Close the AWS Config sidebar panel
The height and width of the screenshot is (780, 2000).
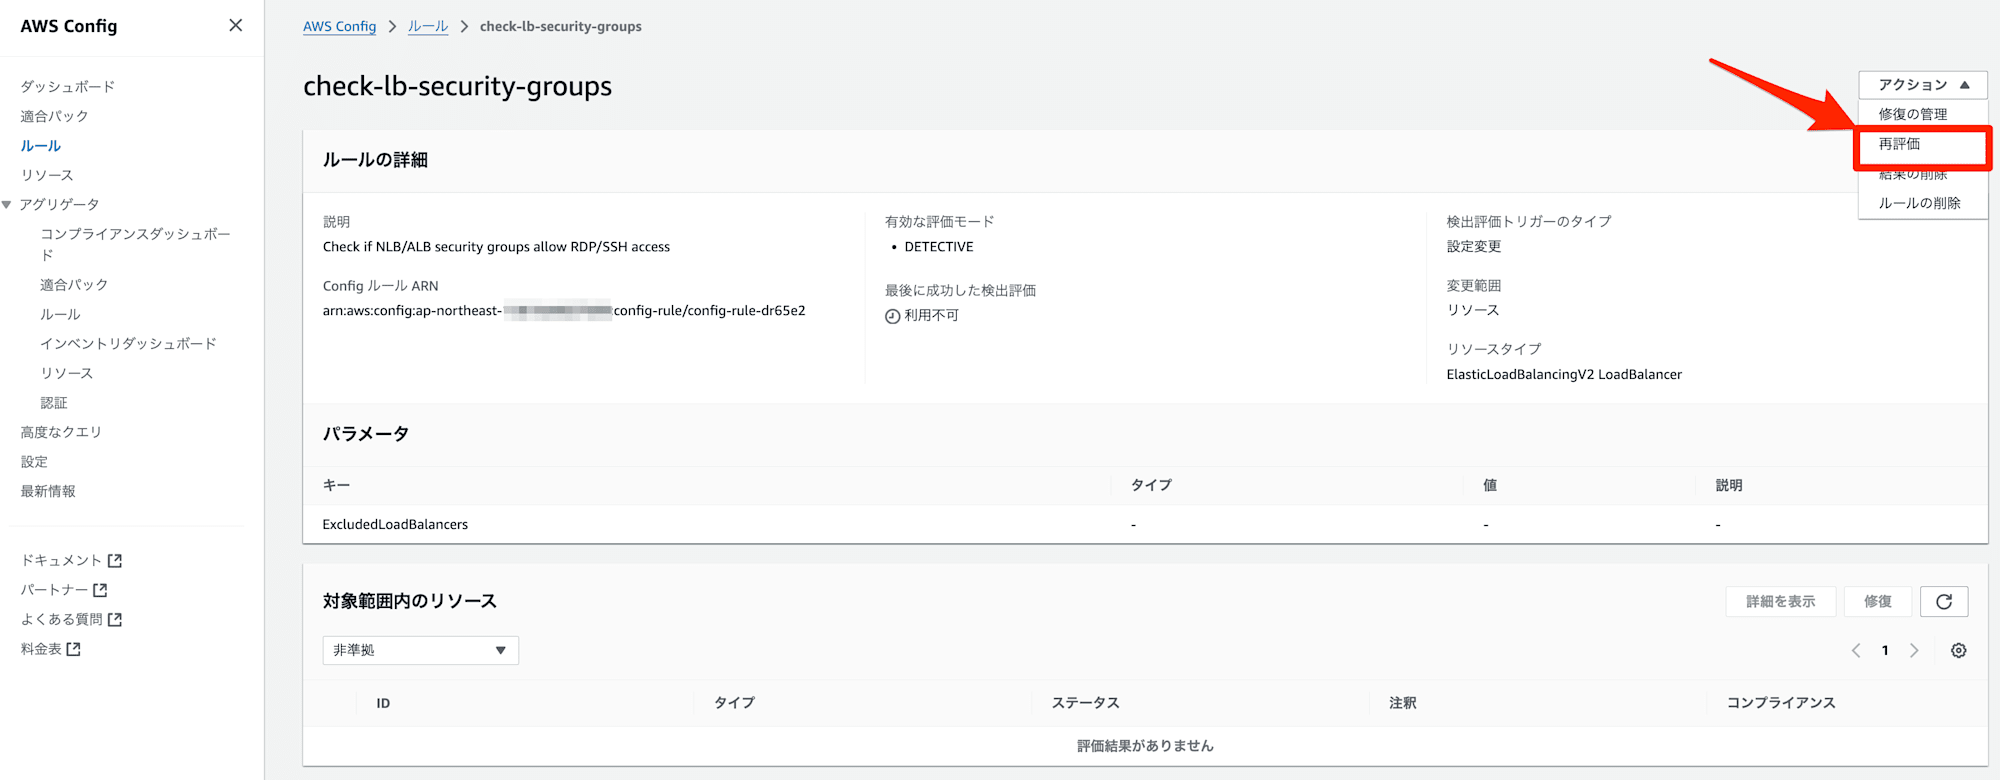click(x=236, y=25)
